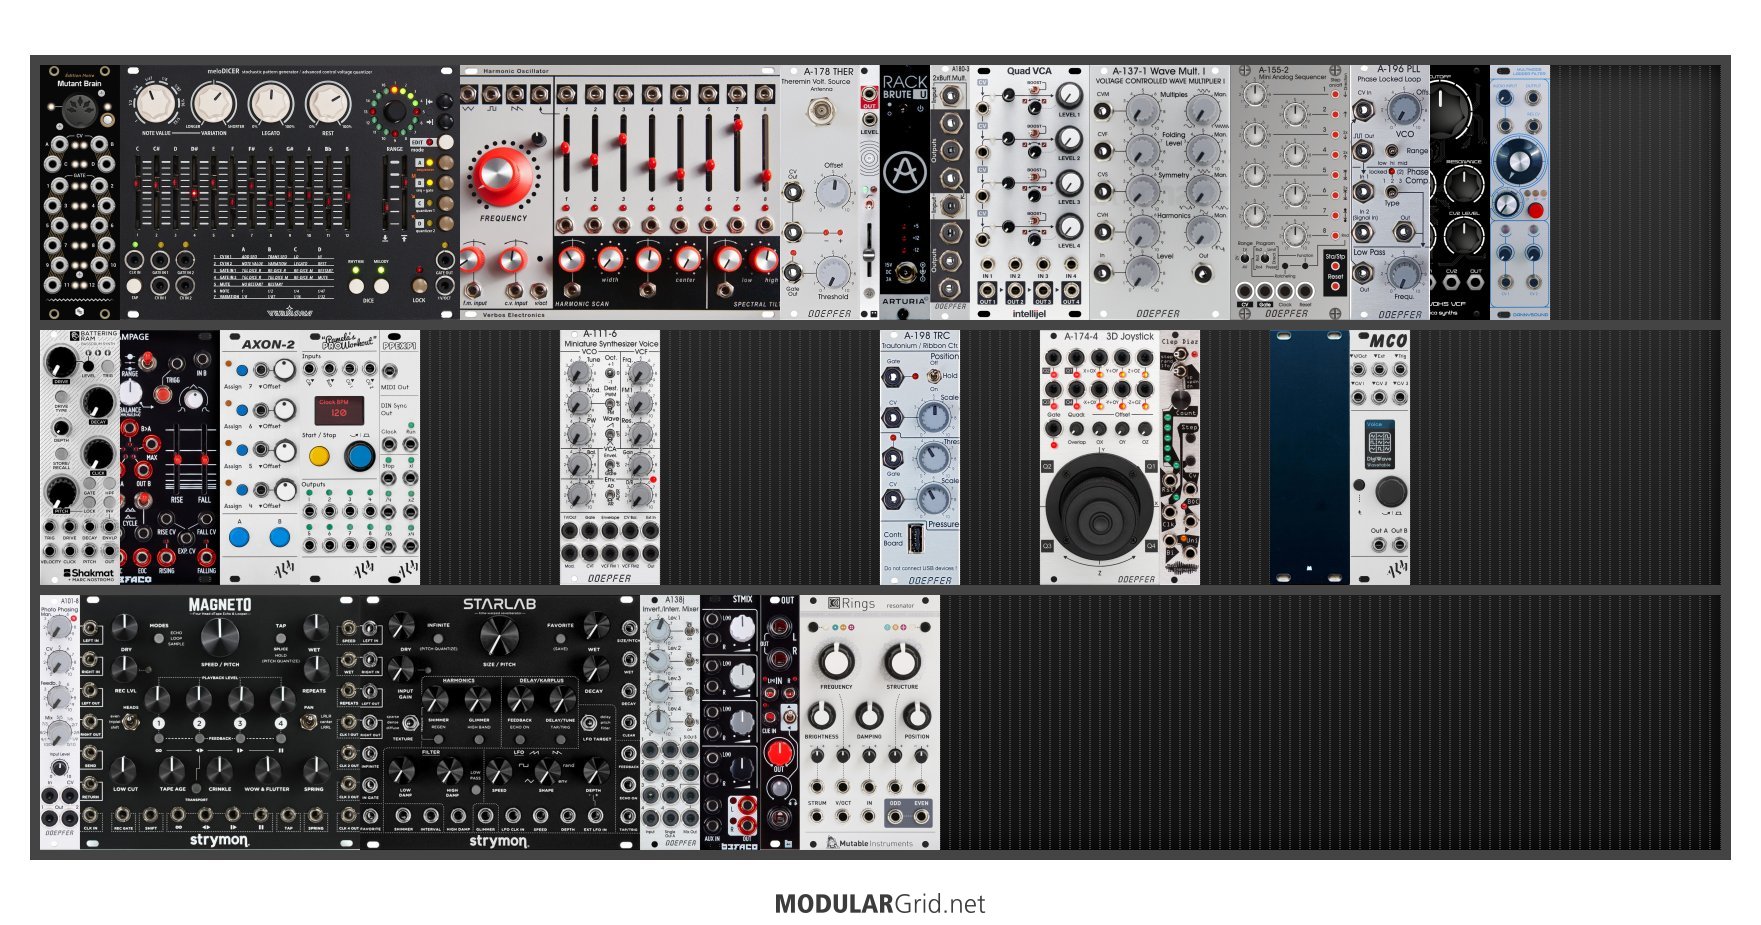
Task: Select the blank blue panel module
Action: click(1309, 457)
